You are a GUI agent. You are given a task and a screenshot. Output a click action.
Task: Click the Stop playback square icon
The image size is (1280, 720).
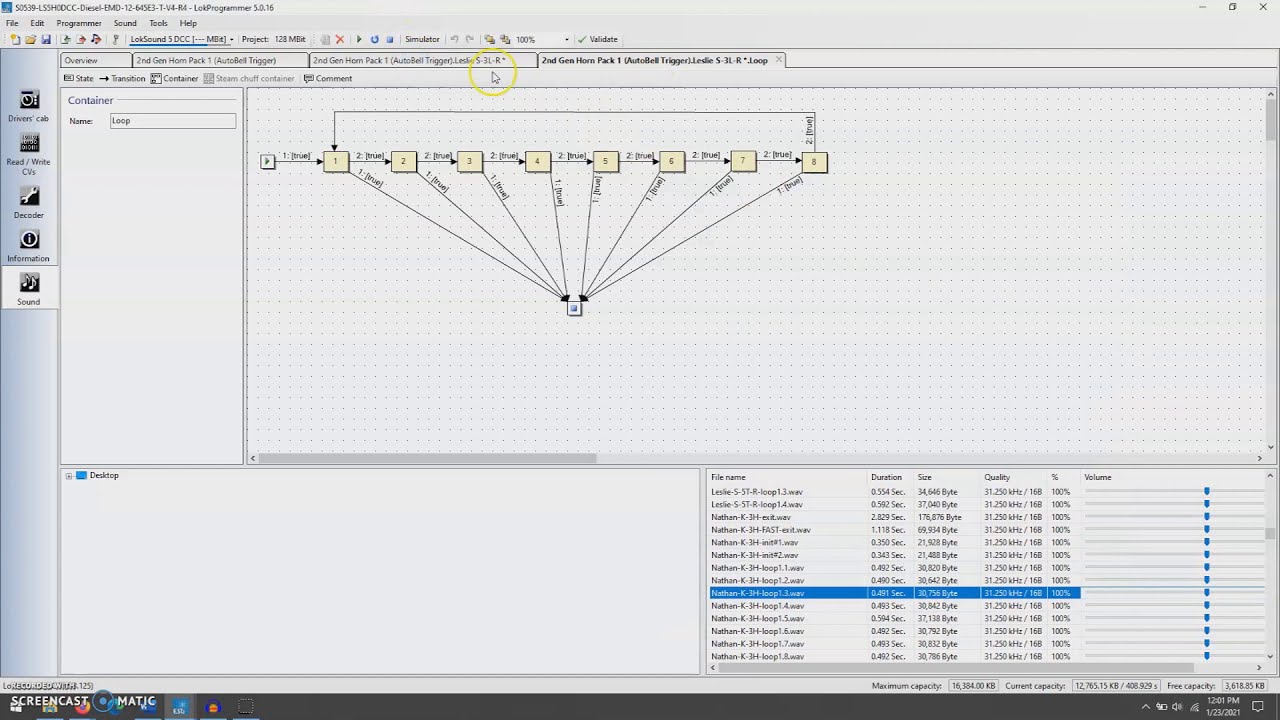[390, 39]
